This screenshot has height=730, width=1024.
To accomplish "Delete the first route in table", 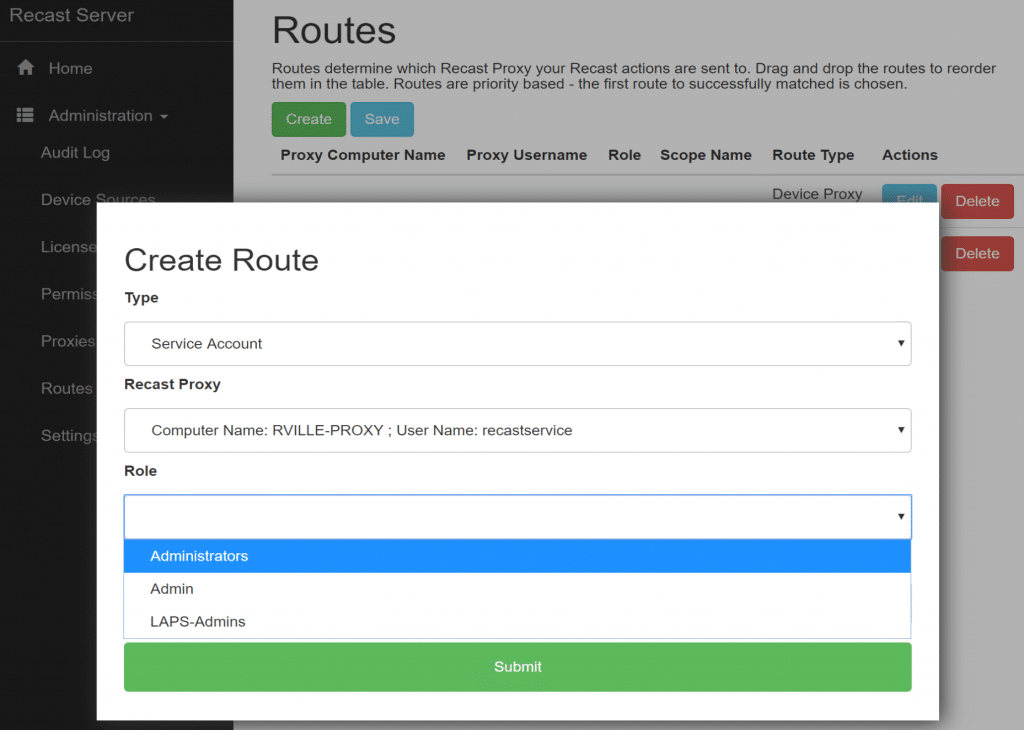I will pos(977,201).
